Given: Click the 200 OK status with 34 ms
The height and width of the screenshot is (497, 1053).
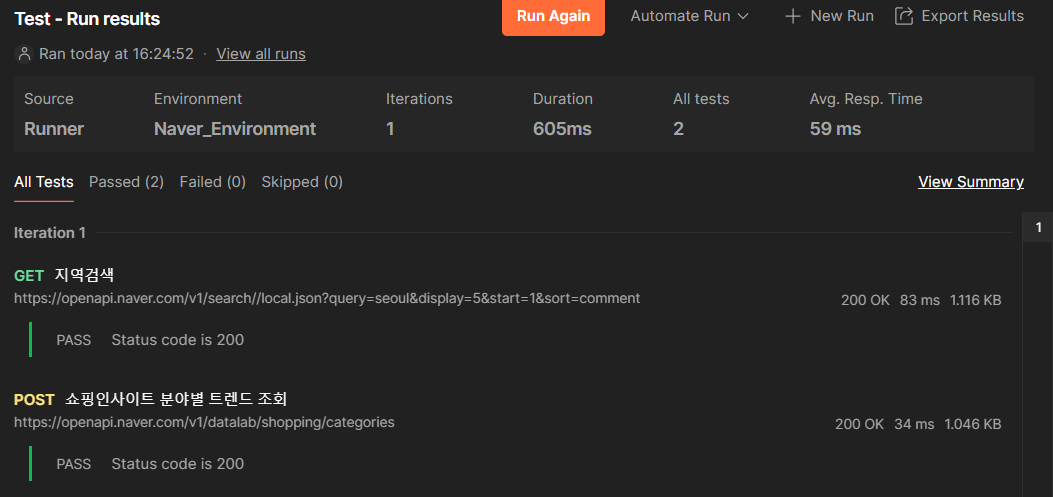Looking at the screenshot, I should 860,424.
